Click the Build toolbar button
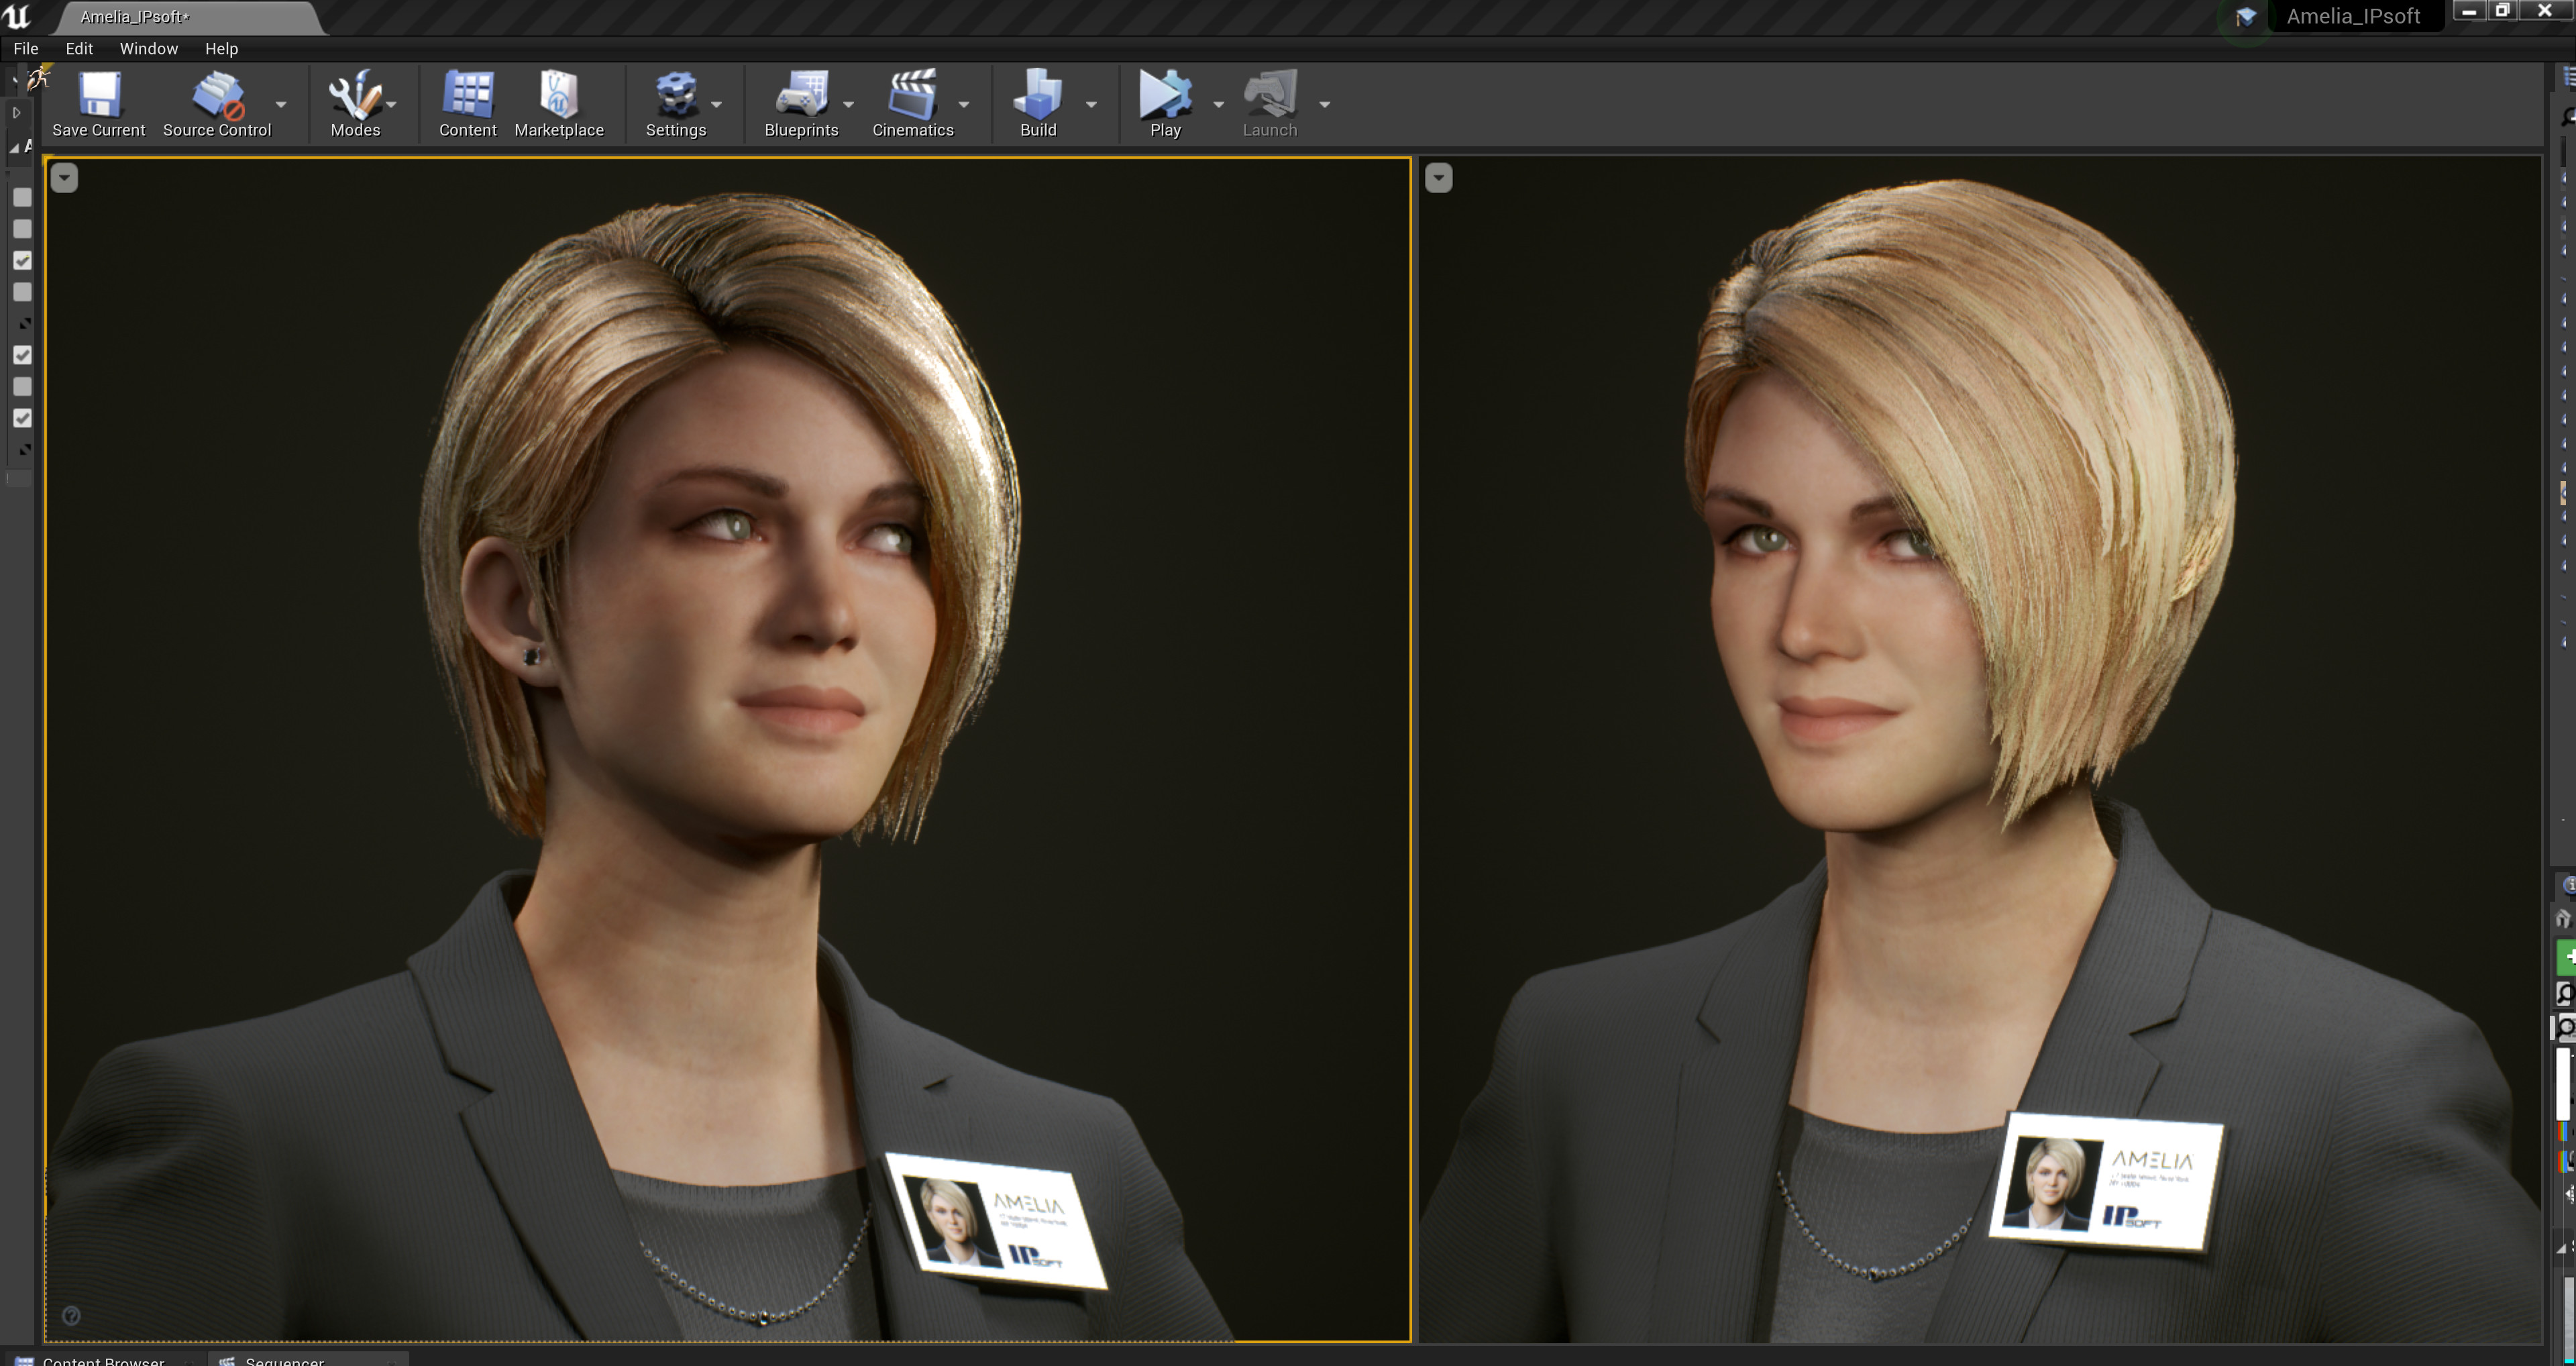This screenshot has width=2576, height=1366. [1038, 104]
